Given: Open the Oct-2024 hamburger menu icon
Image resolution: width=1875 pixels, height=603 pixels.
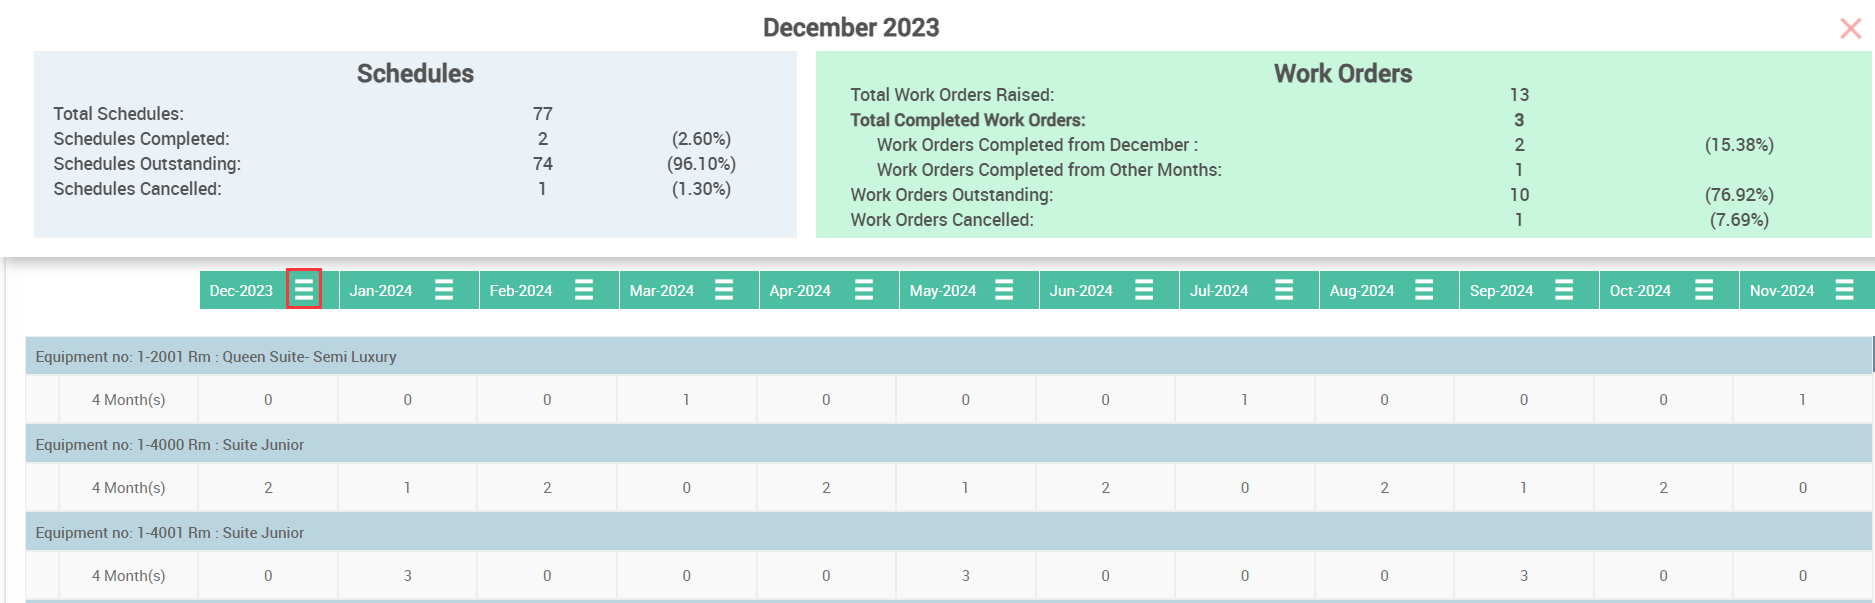Looking at the screenshot, I should (x=1704, y=290).
